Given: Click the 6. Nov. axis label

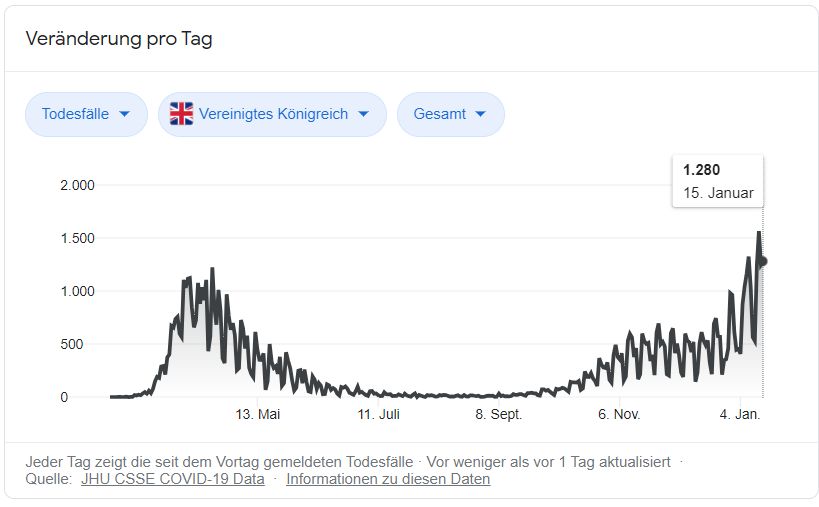Looking at the screenshot, I should point(619,415).
